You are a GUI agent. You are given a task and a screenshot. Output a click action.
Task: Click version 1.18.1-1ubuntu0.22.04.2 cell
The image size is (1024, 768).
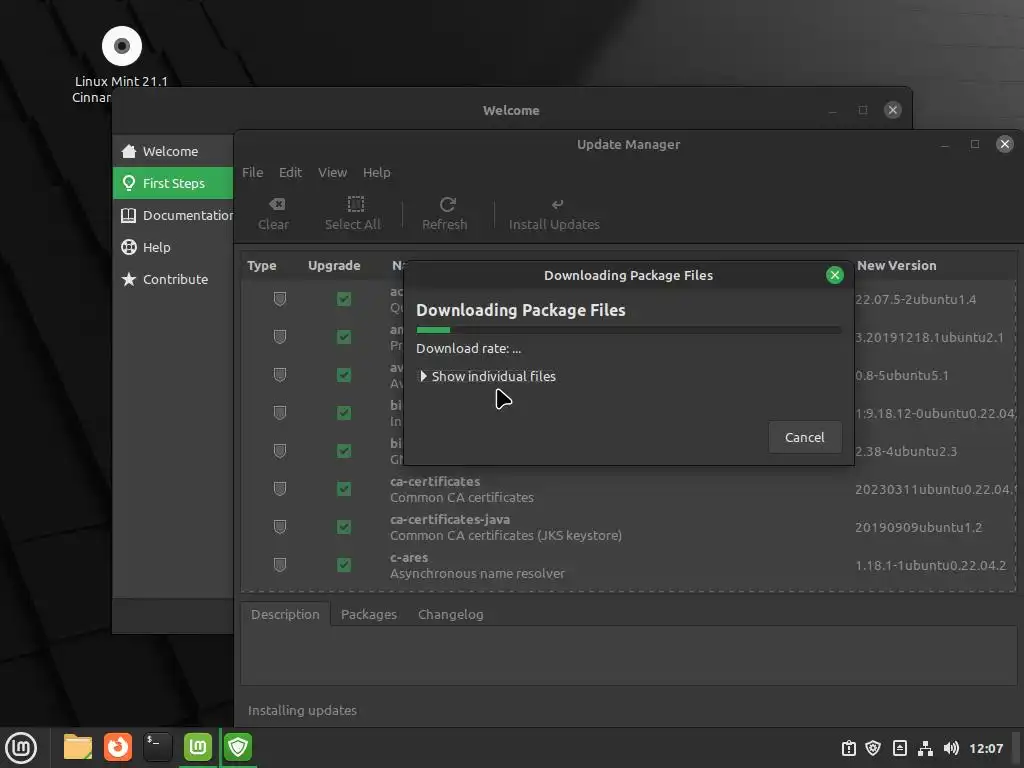(931, 566)
